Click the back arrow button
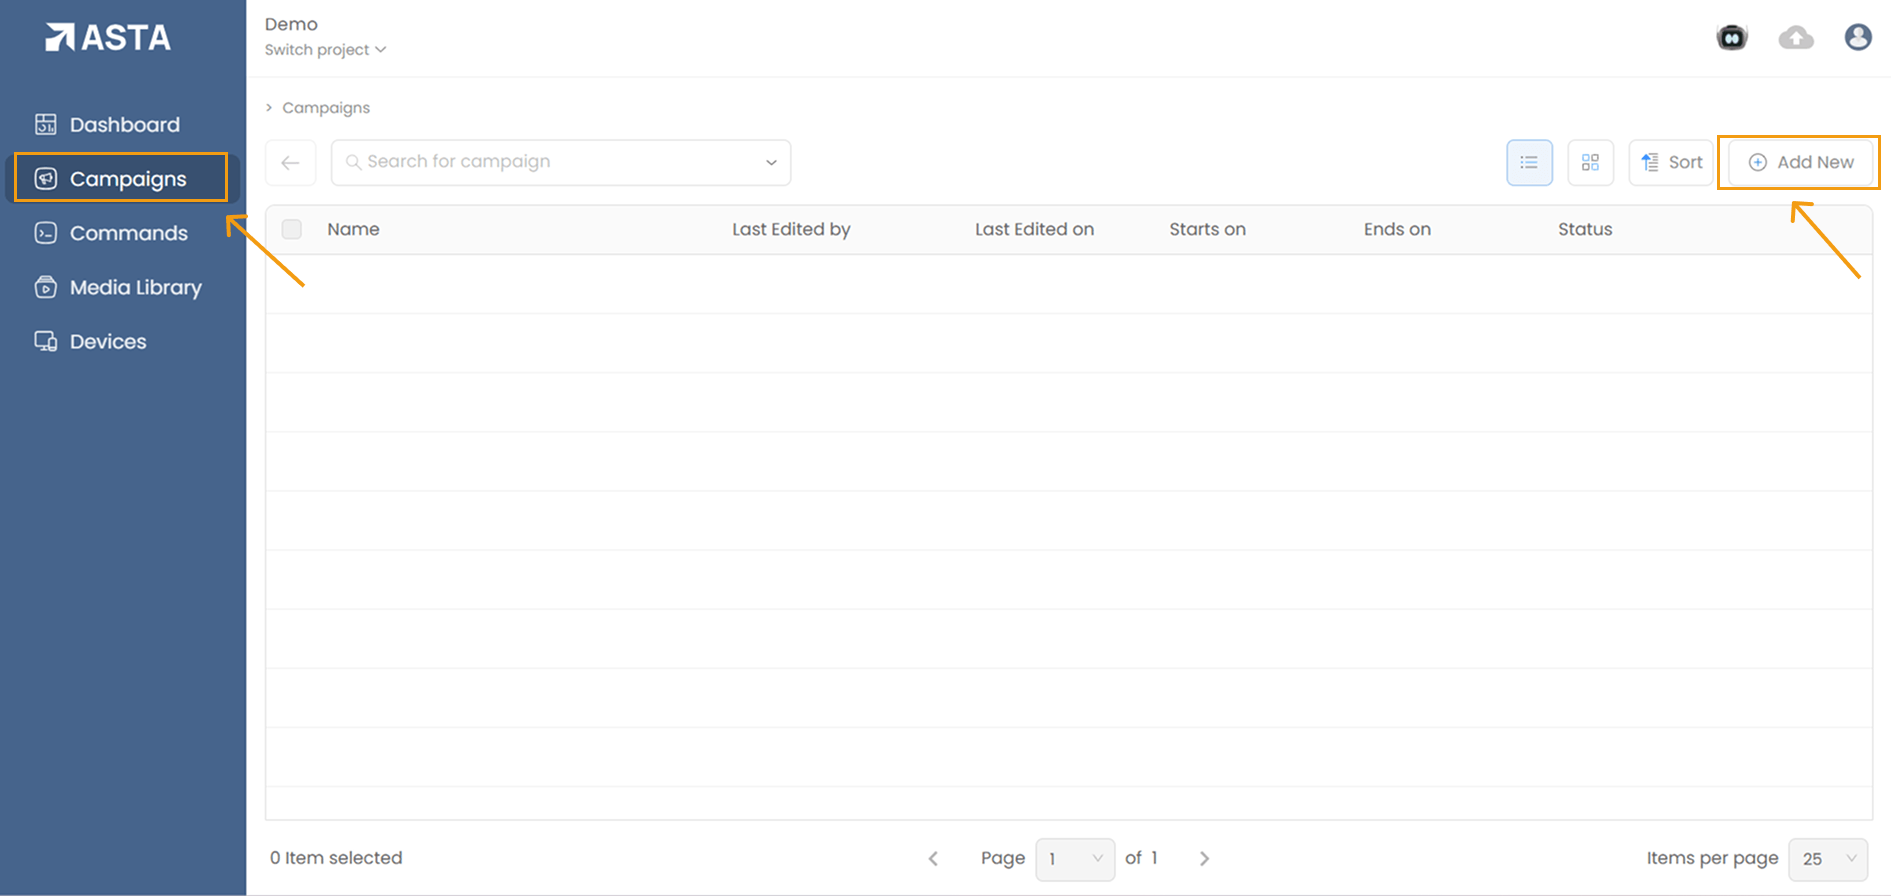Image resolution: width=1891 pixels, height=896 pixels. 290,162
